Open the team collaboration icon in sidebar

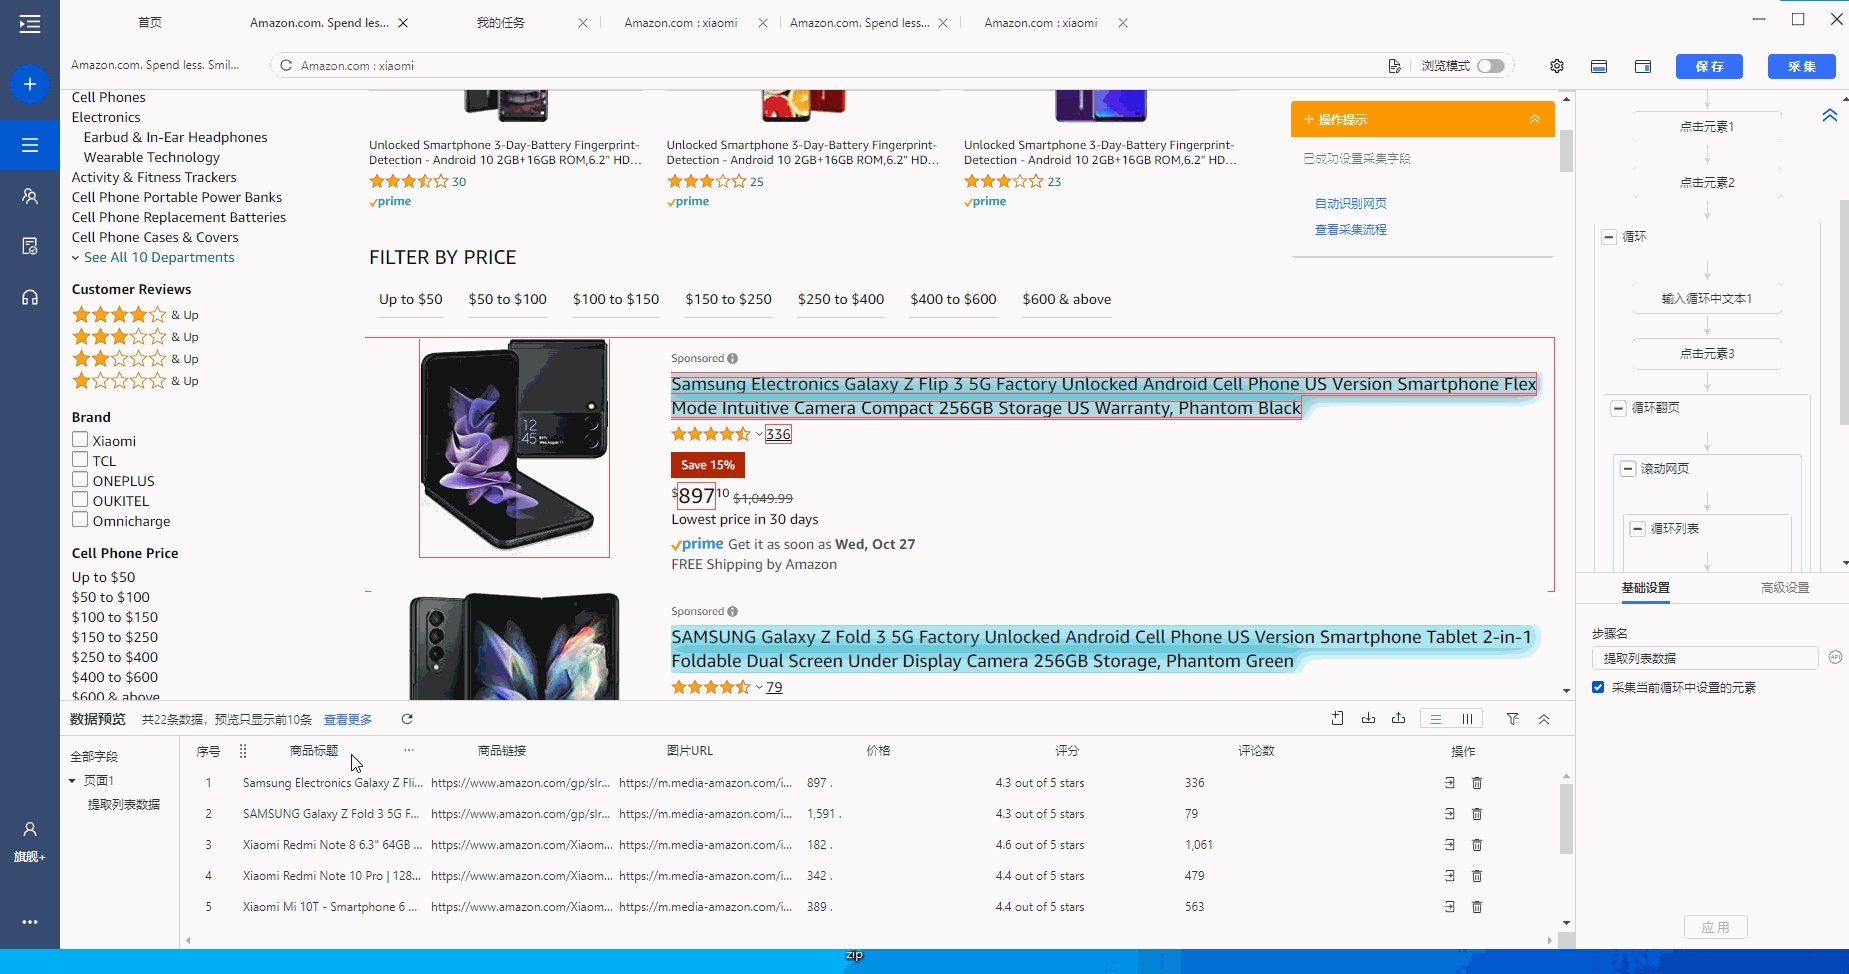30,196
